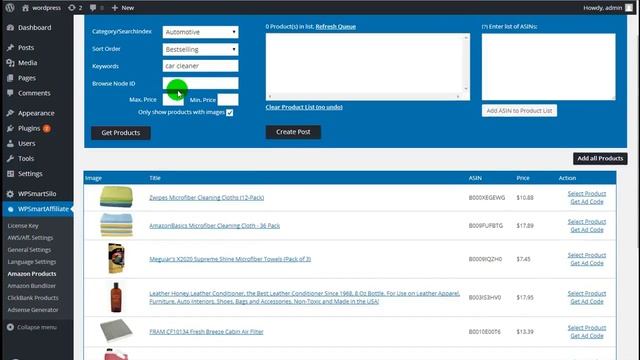Open the Category/SearchIndex Automotive dropdown

coord(200,32)
